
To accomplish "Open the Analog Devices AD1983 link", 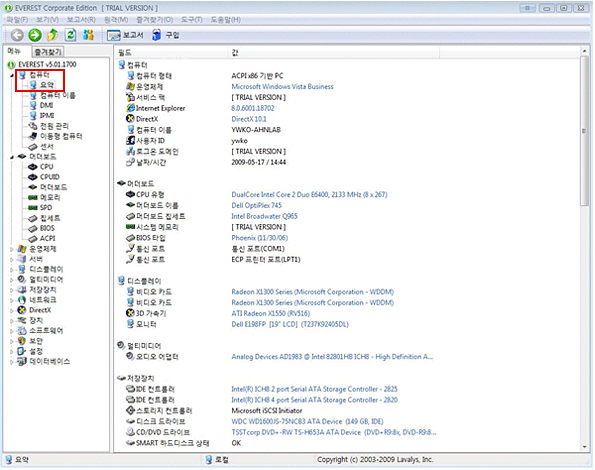I will 332,357.
